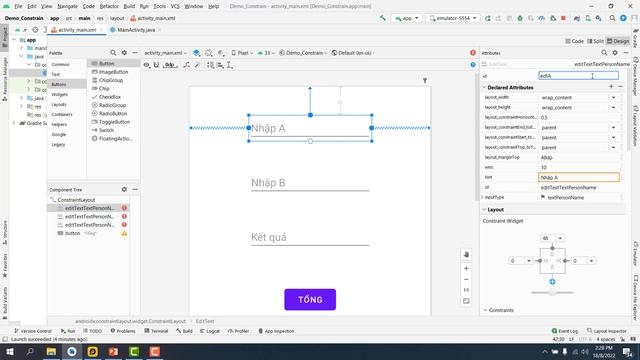Click the red error indicator in design toolbar

point(473,53)
